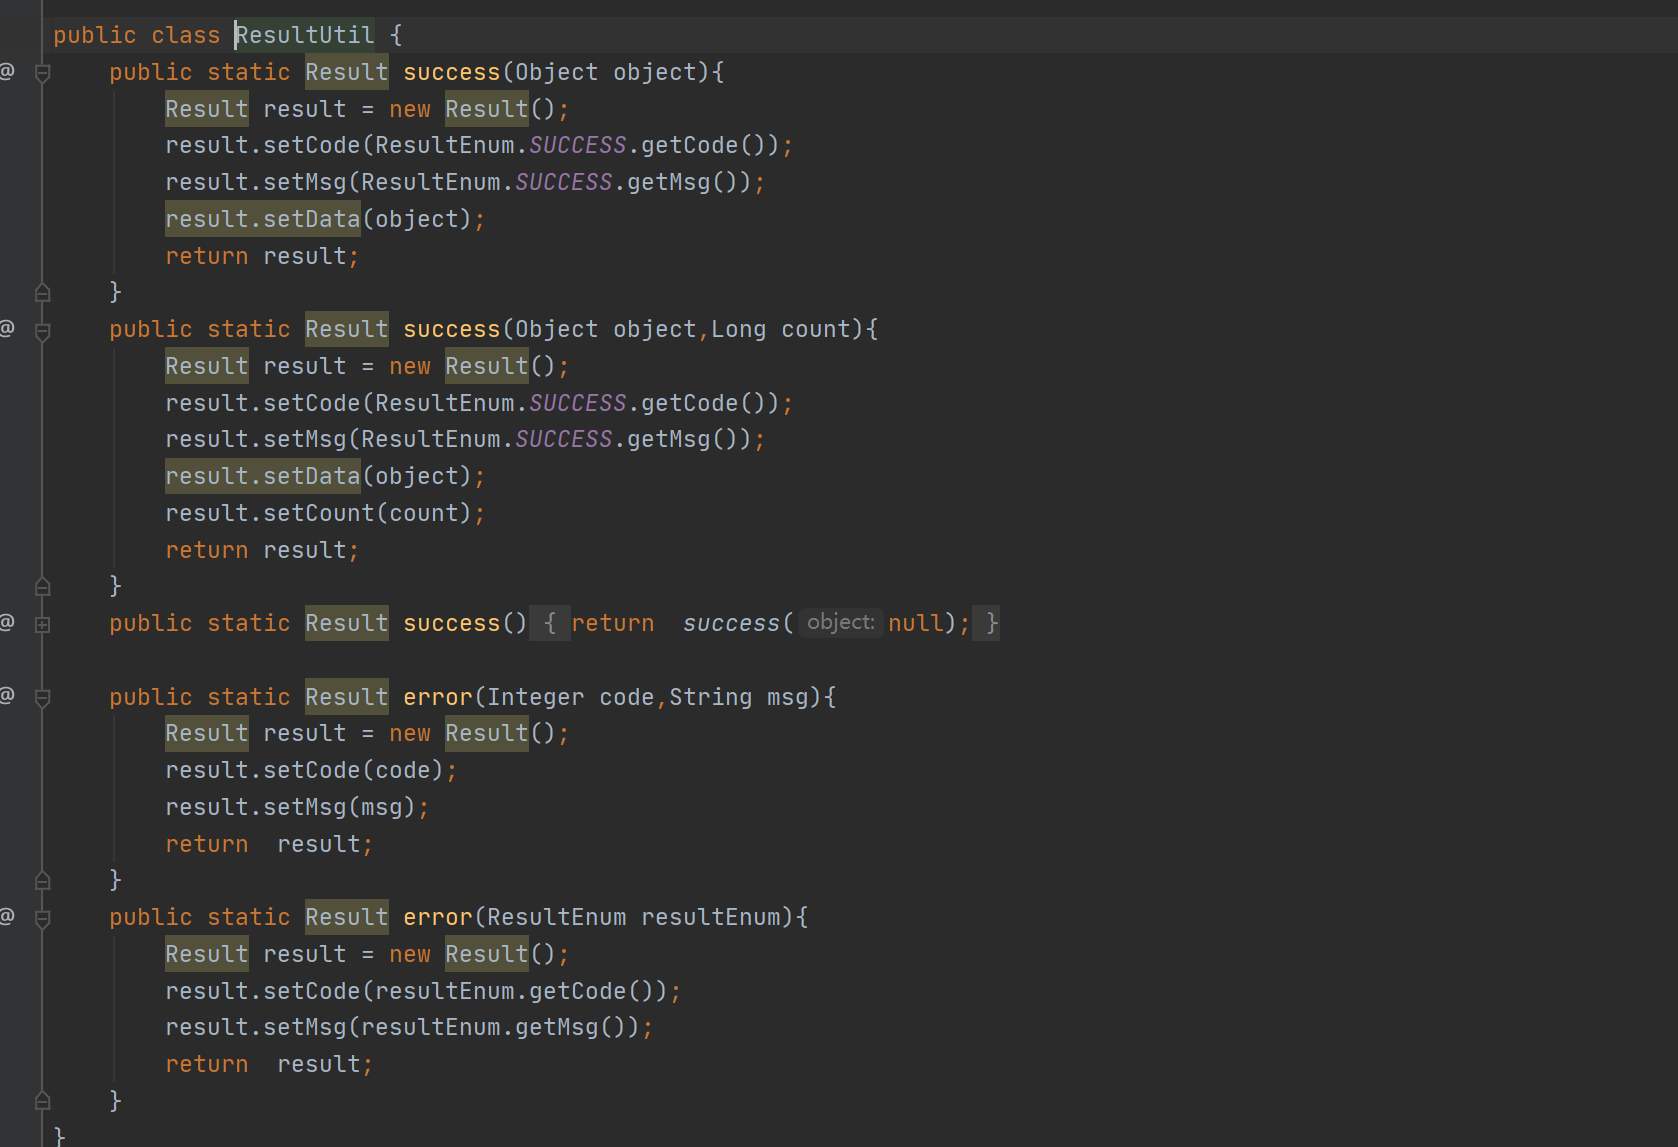Click the "Integer code" parameter

(x=570, y=697)
